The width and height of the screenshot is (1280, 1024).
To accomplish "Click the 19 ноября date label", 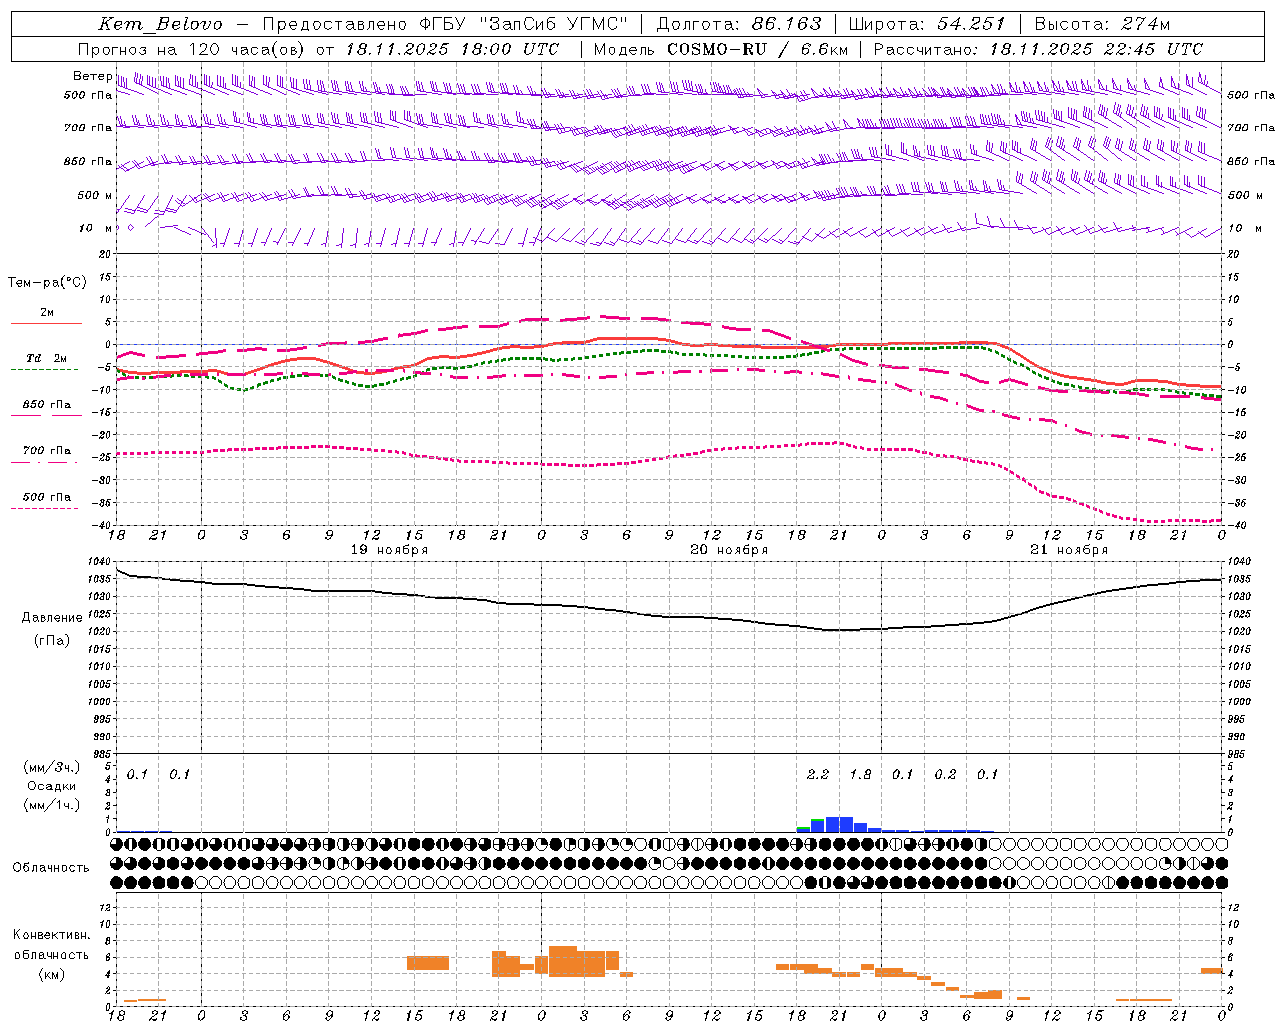I will pos(389,549).
